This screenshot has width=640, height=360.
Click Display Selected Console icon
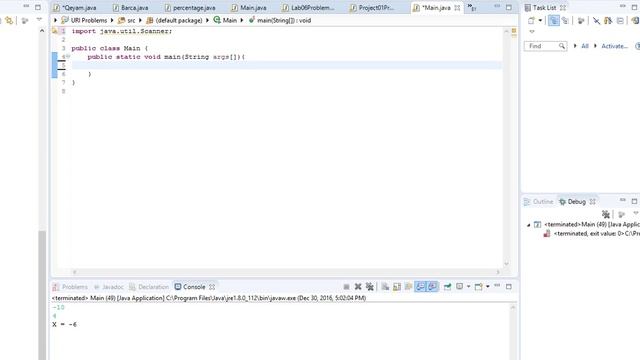[x=460, y=287]
